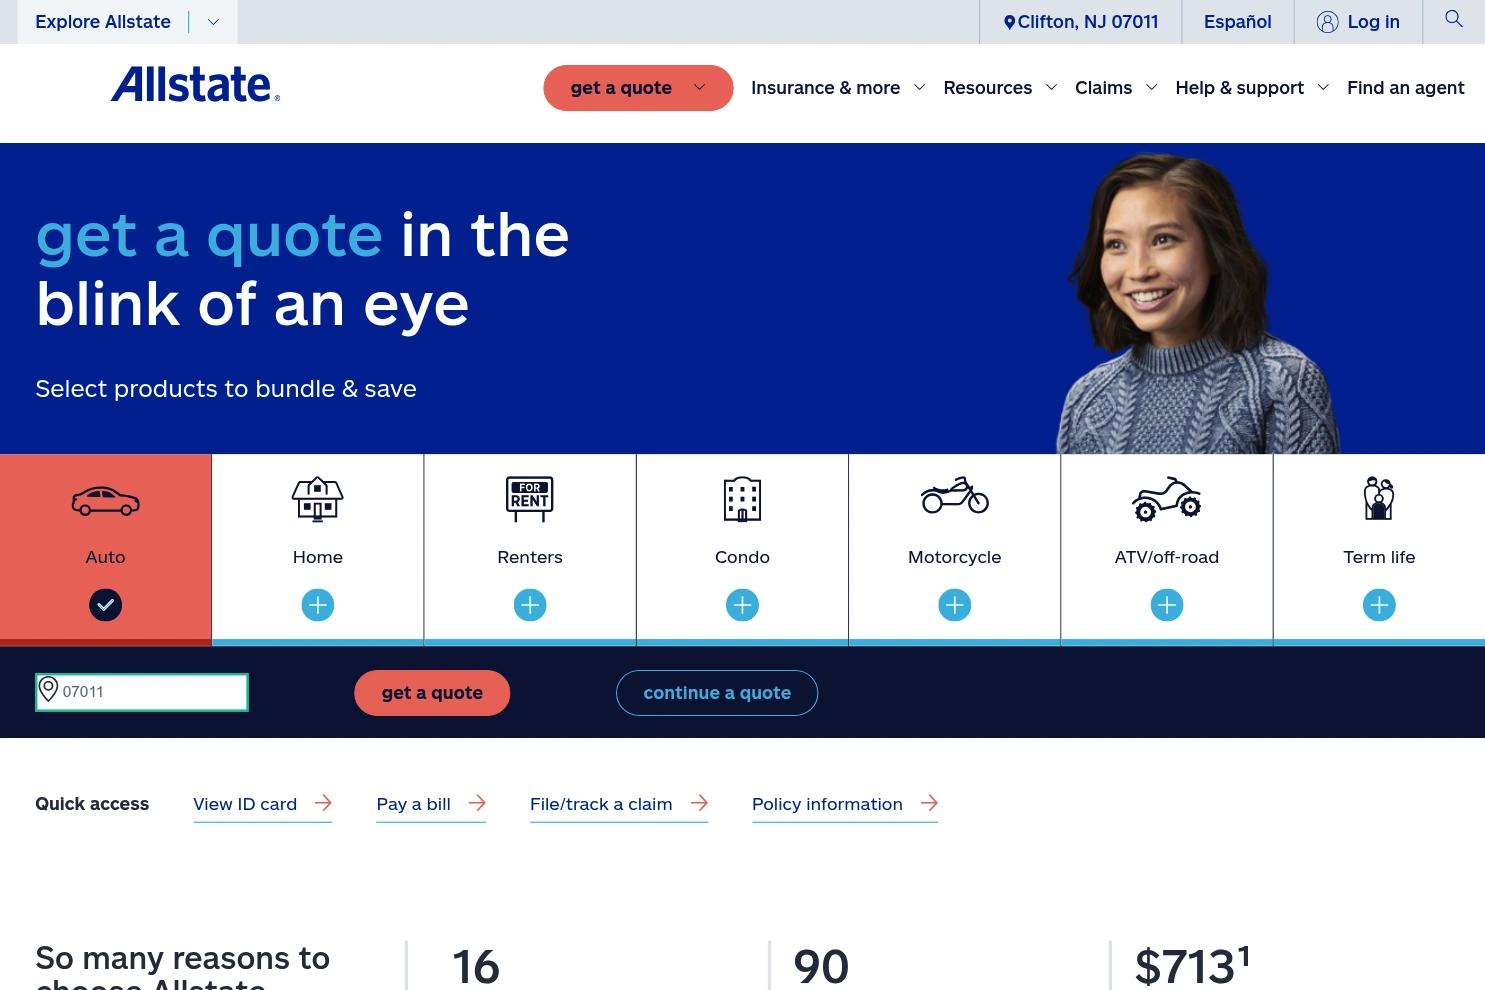Expand the Claims menu chevron
This screenshot has height=990, width=1485.
(x=1151, y=87)
